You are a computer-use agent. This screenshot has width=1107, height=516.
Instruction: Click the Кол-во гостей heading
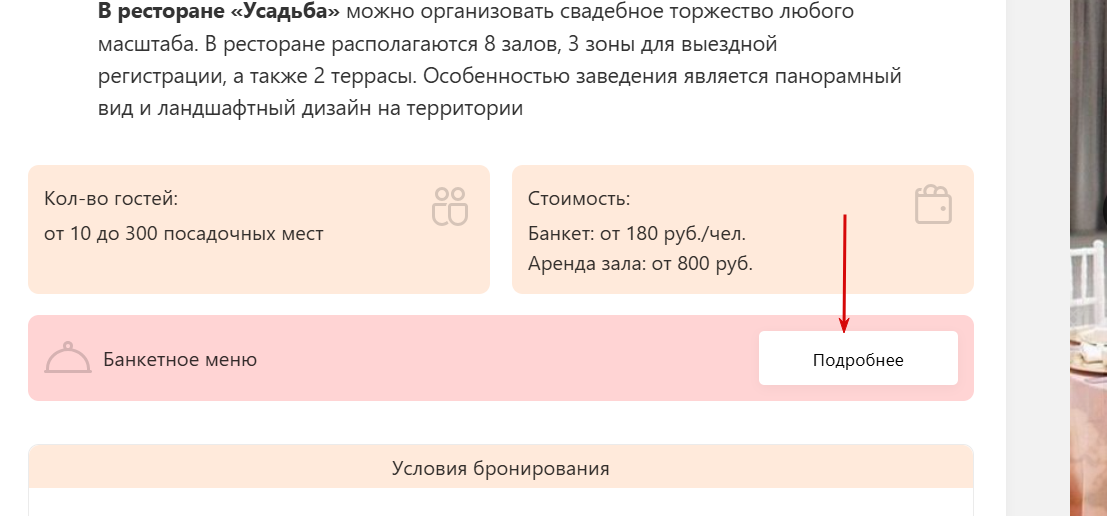pos(111,199)
